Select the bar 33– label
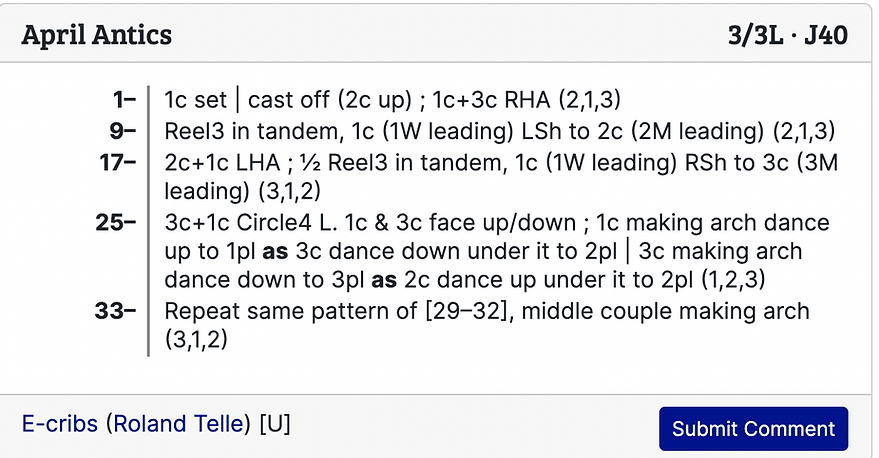The height and width of the screenshot is (458, 879). tap(118, 312)
